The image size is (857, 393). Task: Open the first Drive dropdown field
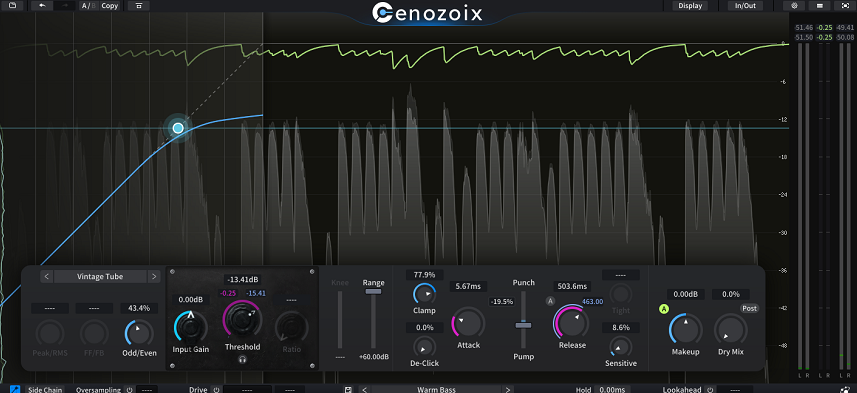(248, 390)
